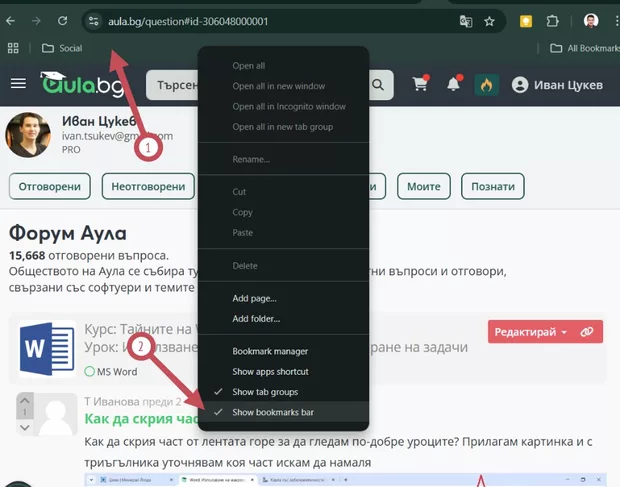Open the notifications bell
This screenshot has width=620, height=487.
tap(454, 83)
